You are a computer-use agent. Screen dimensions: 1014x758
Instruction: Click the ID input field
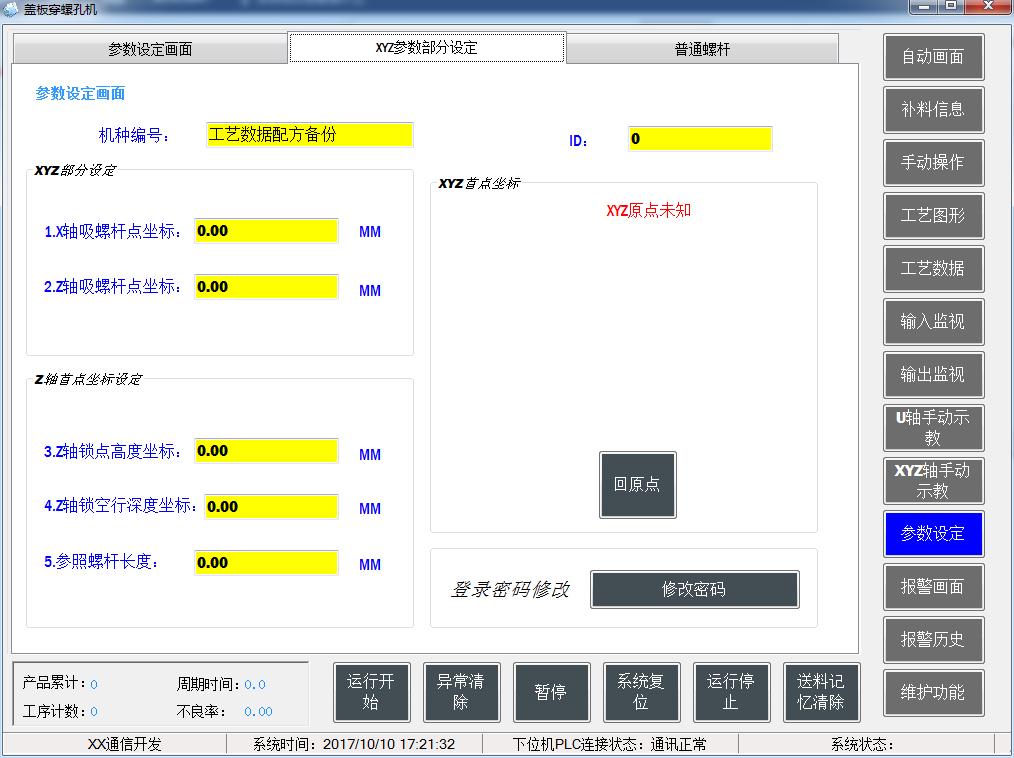pyautogui.click(x=700, y=138)
